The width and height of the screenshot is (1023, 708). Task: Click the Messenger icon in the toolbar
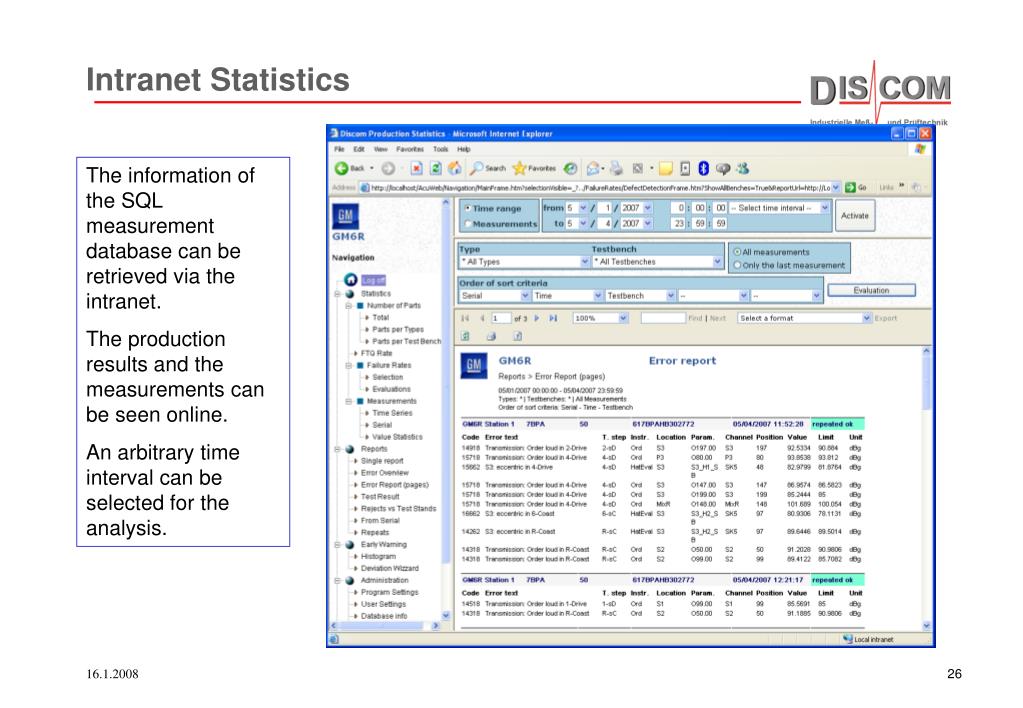742,168
